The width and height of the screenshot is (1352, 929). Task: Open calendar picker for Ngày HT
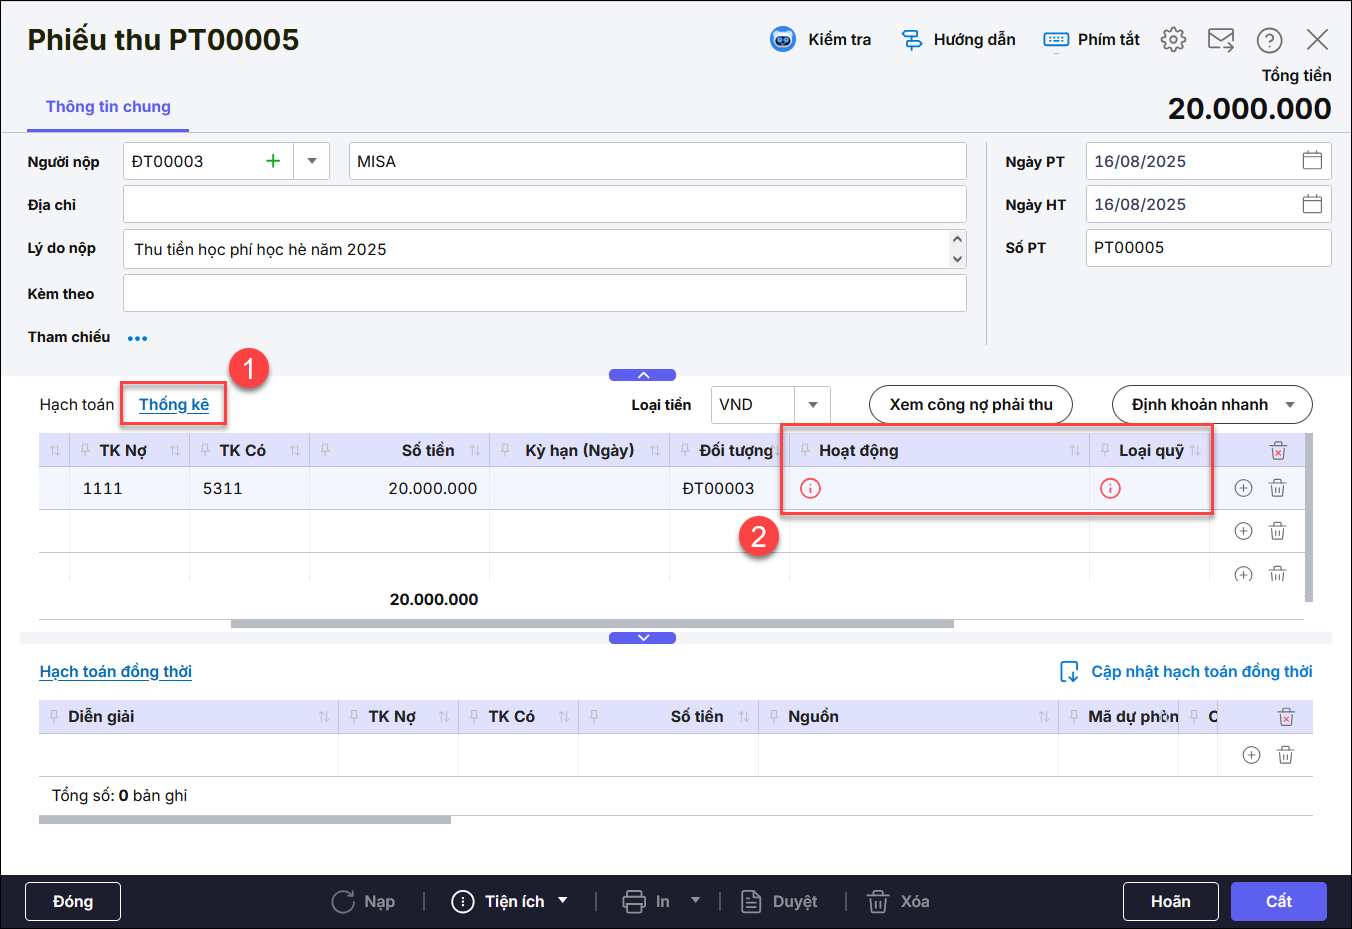[x=1312, y=204]
